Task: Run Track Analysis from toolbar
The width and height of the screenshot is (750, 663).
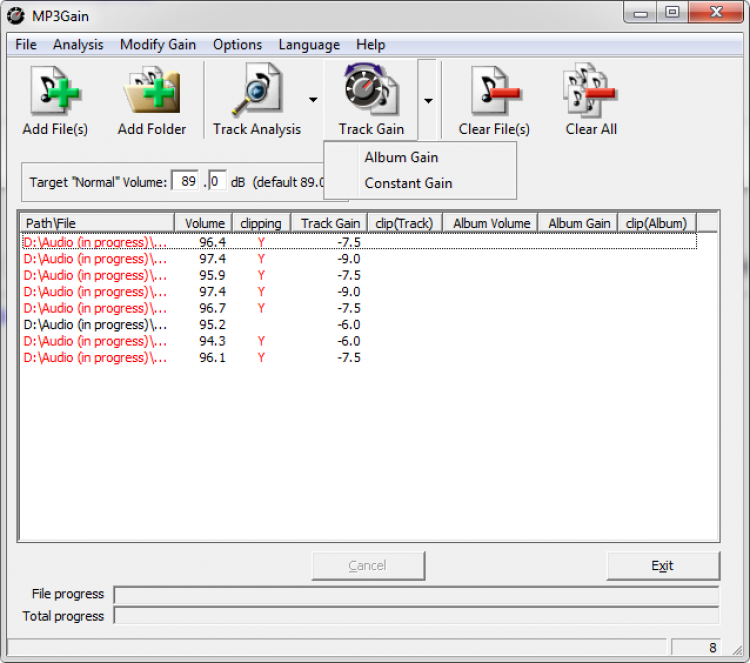Action: [x=257, y=100]
